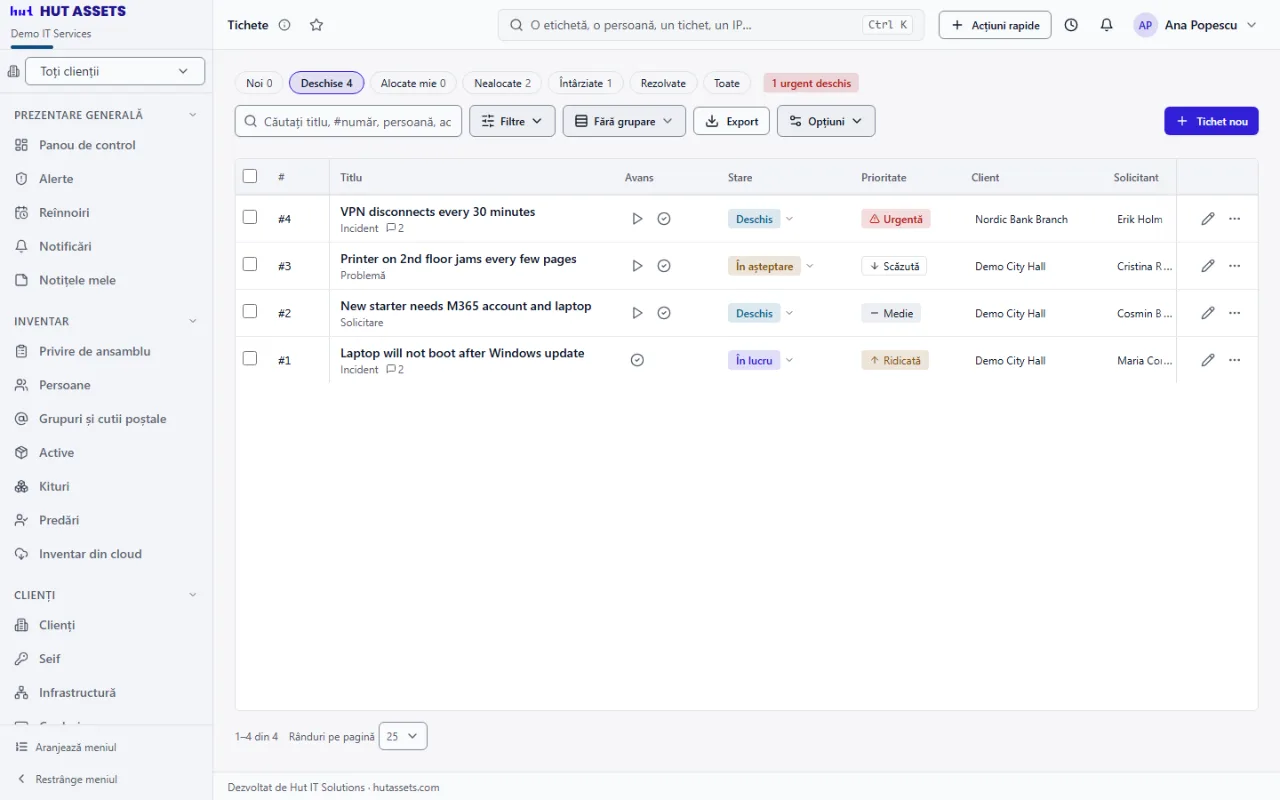1280x800 pixels.
Task: Select the checkbox for ticket #4
Action: pyautogui.click(x=250, y=217)
